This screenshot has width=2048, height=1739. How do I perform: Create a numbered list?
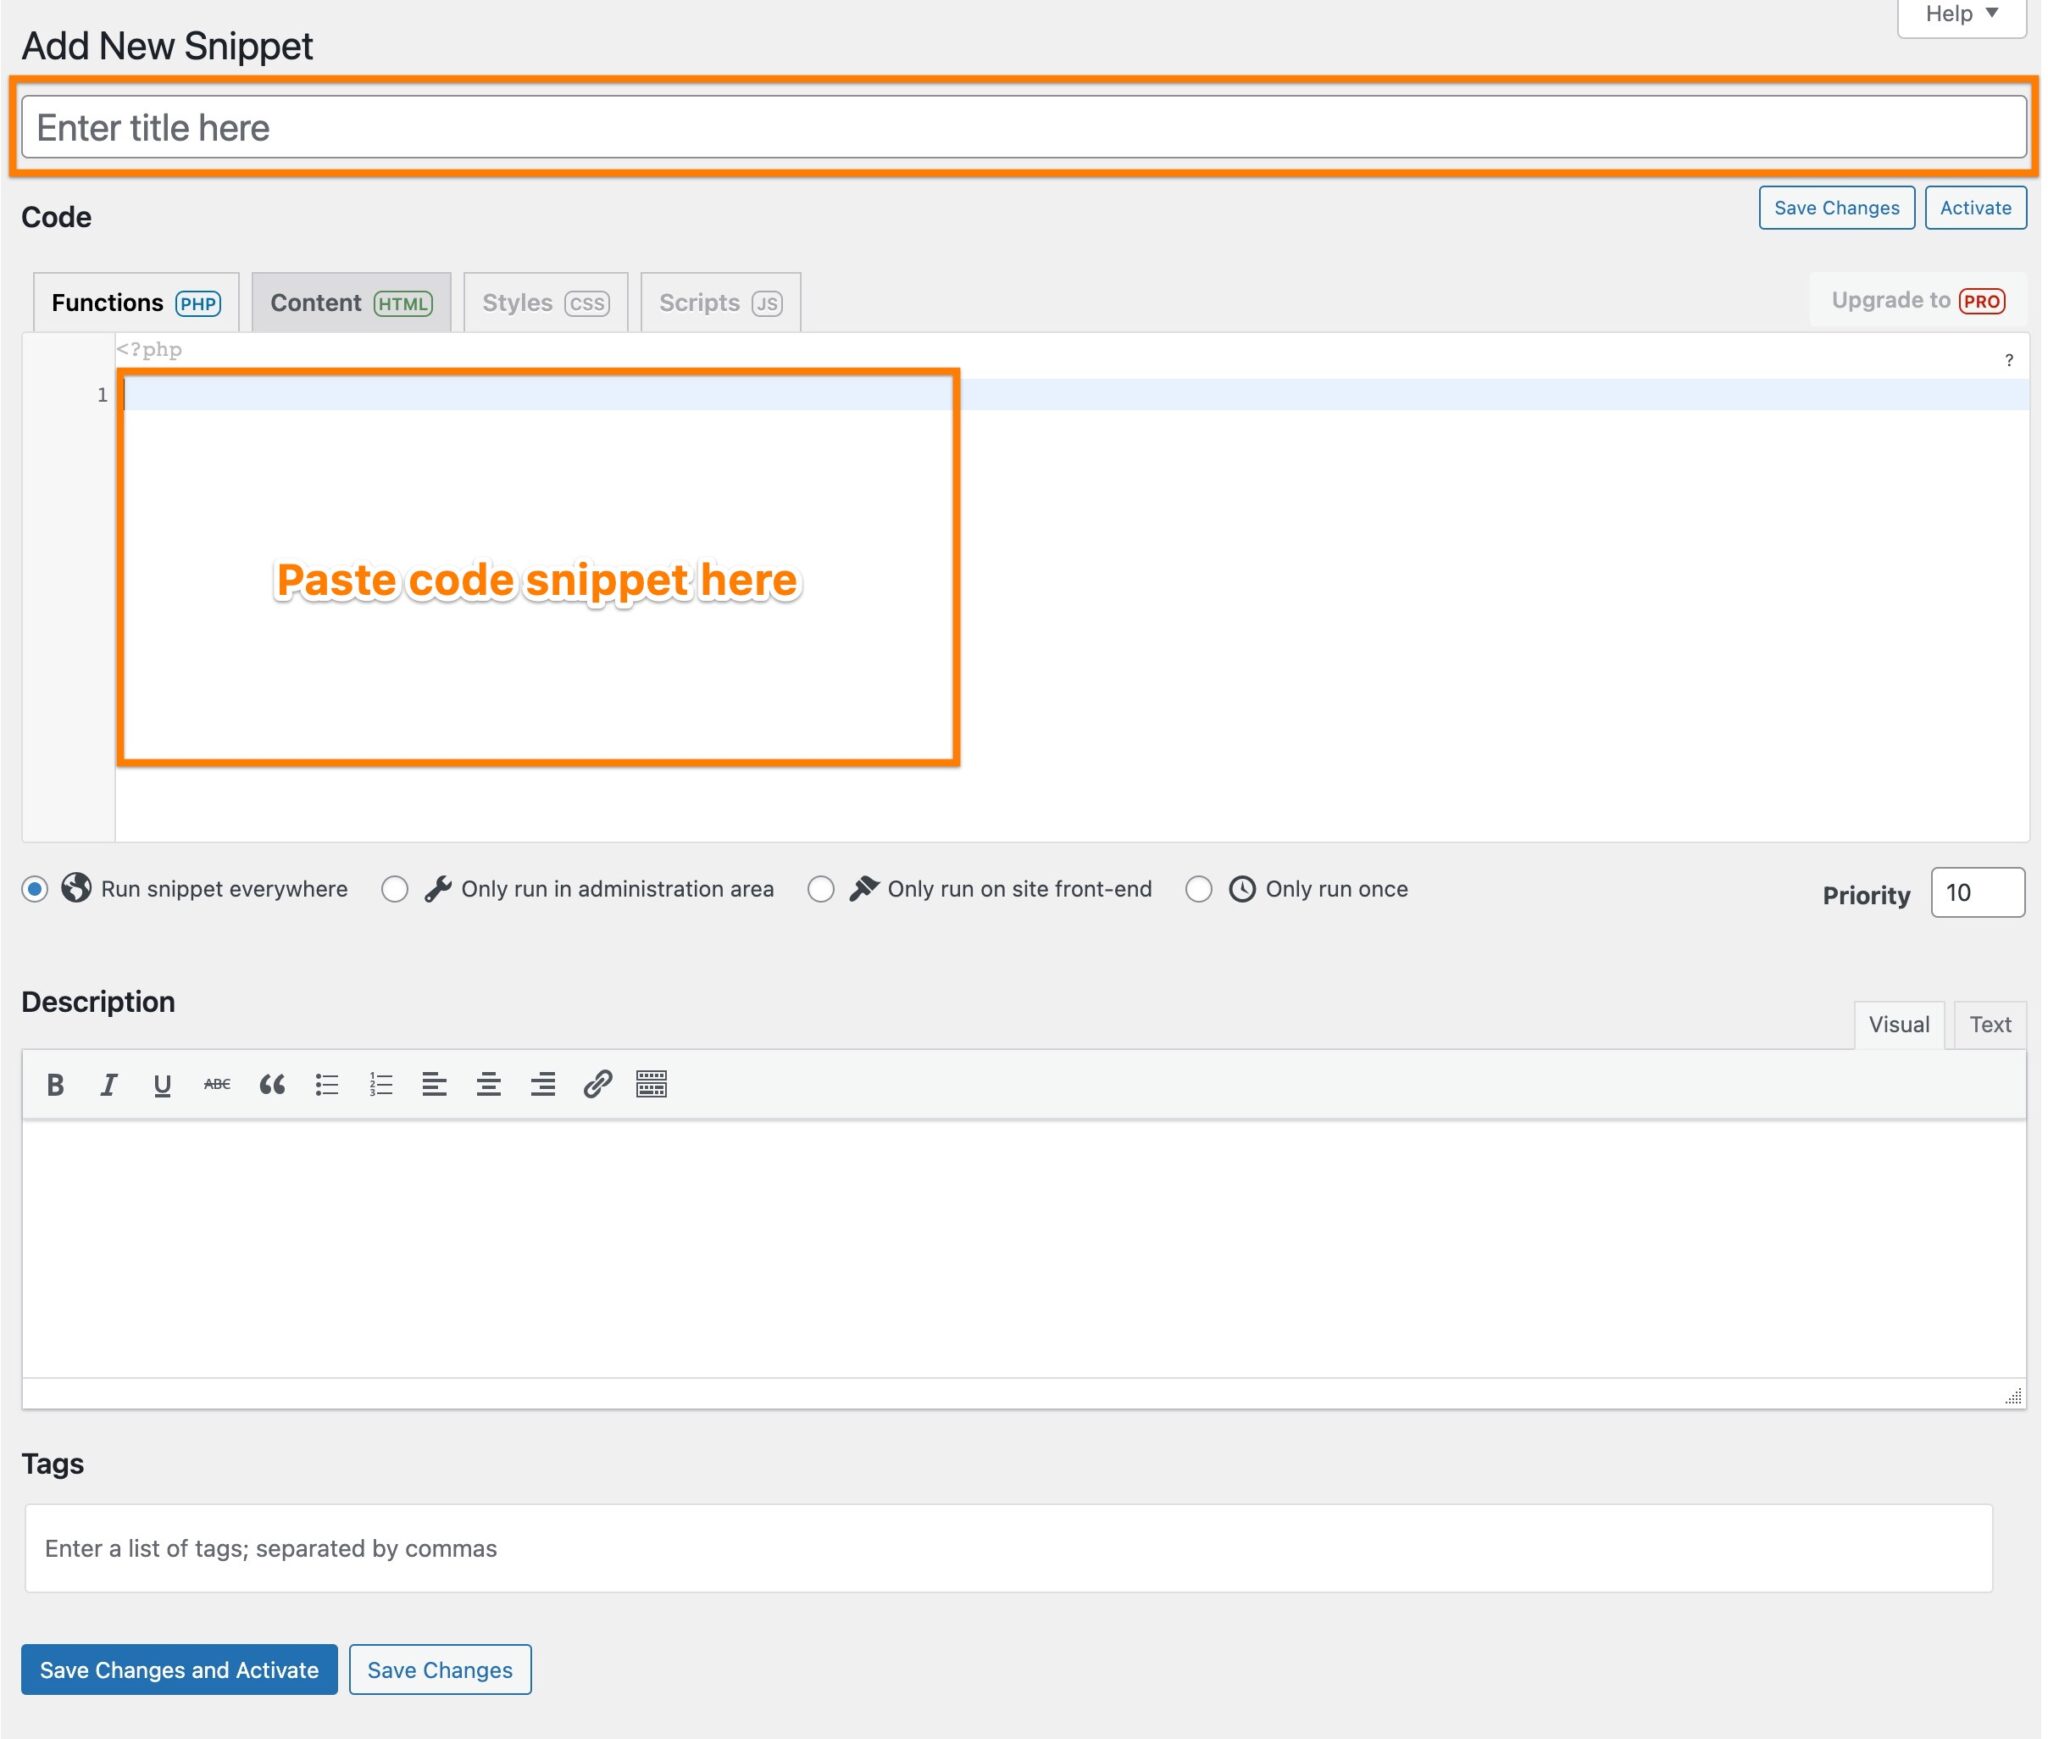(x=380, y=1084)
